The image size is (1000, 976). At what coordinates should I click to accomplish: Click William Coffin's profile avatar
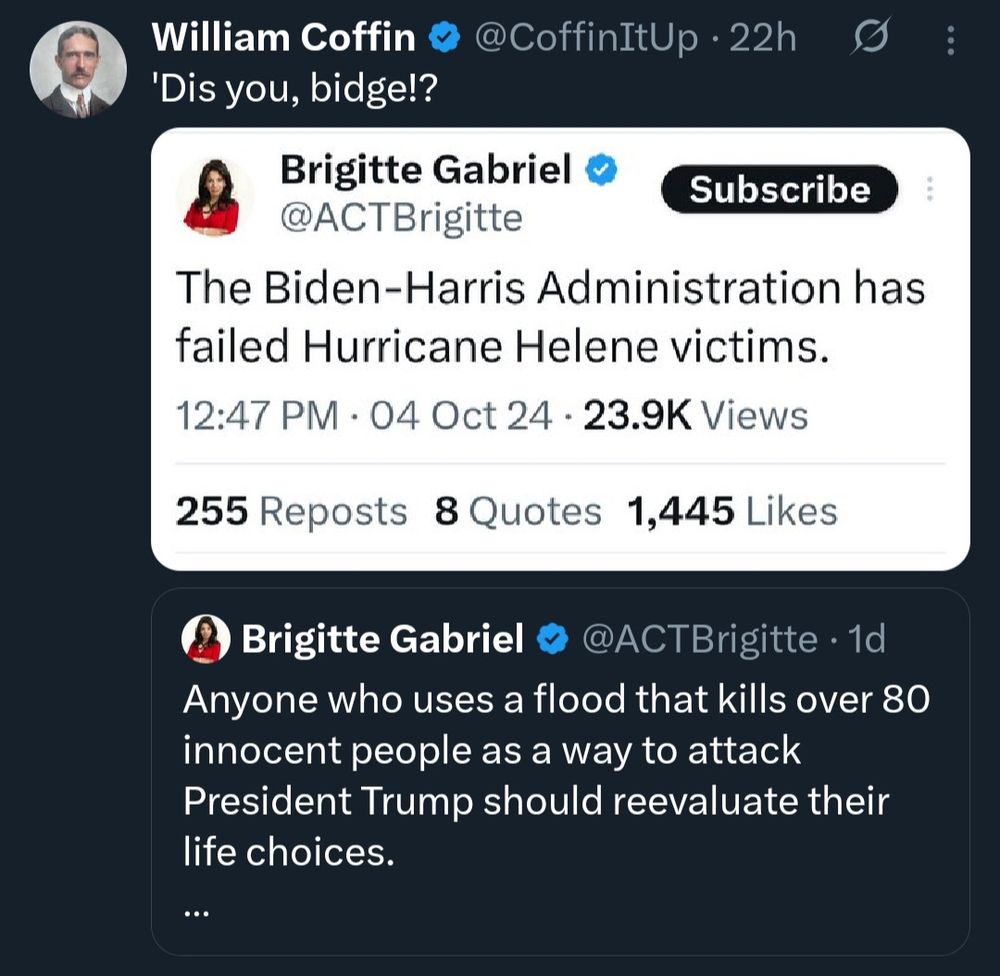[77, 69]
